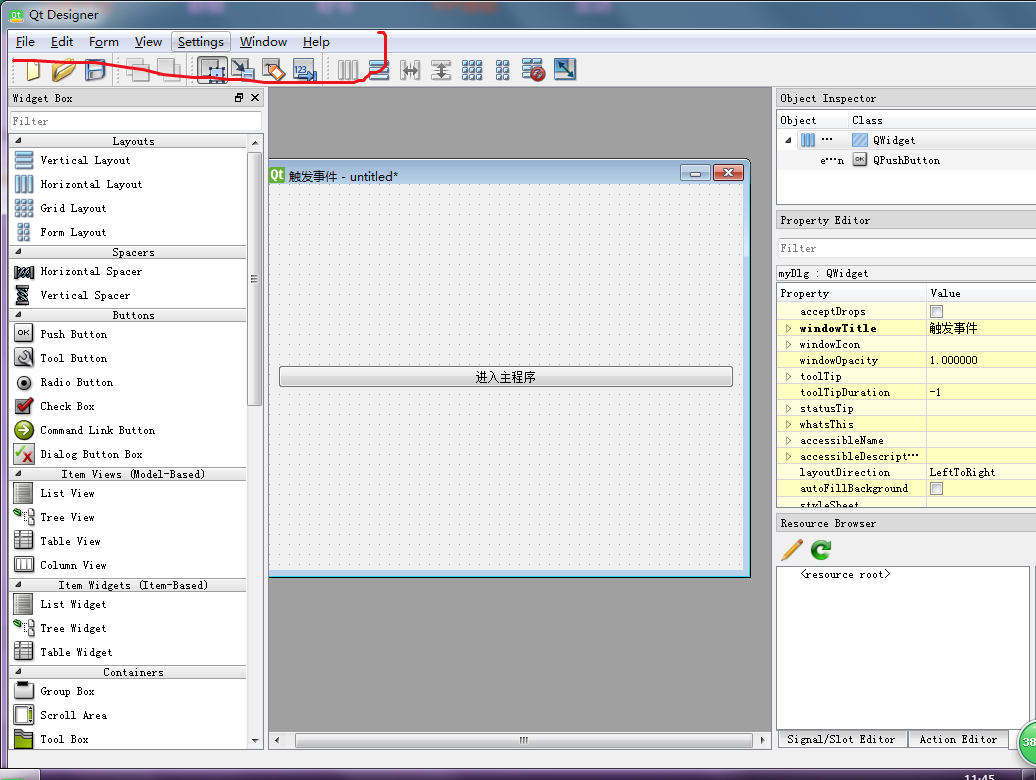Switch to Edit Signals/Slots mode icon
This screenshot has height=780, width=1036.
coord(242,70)
